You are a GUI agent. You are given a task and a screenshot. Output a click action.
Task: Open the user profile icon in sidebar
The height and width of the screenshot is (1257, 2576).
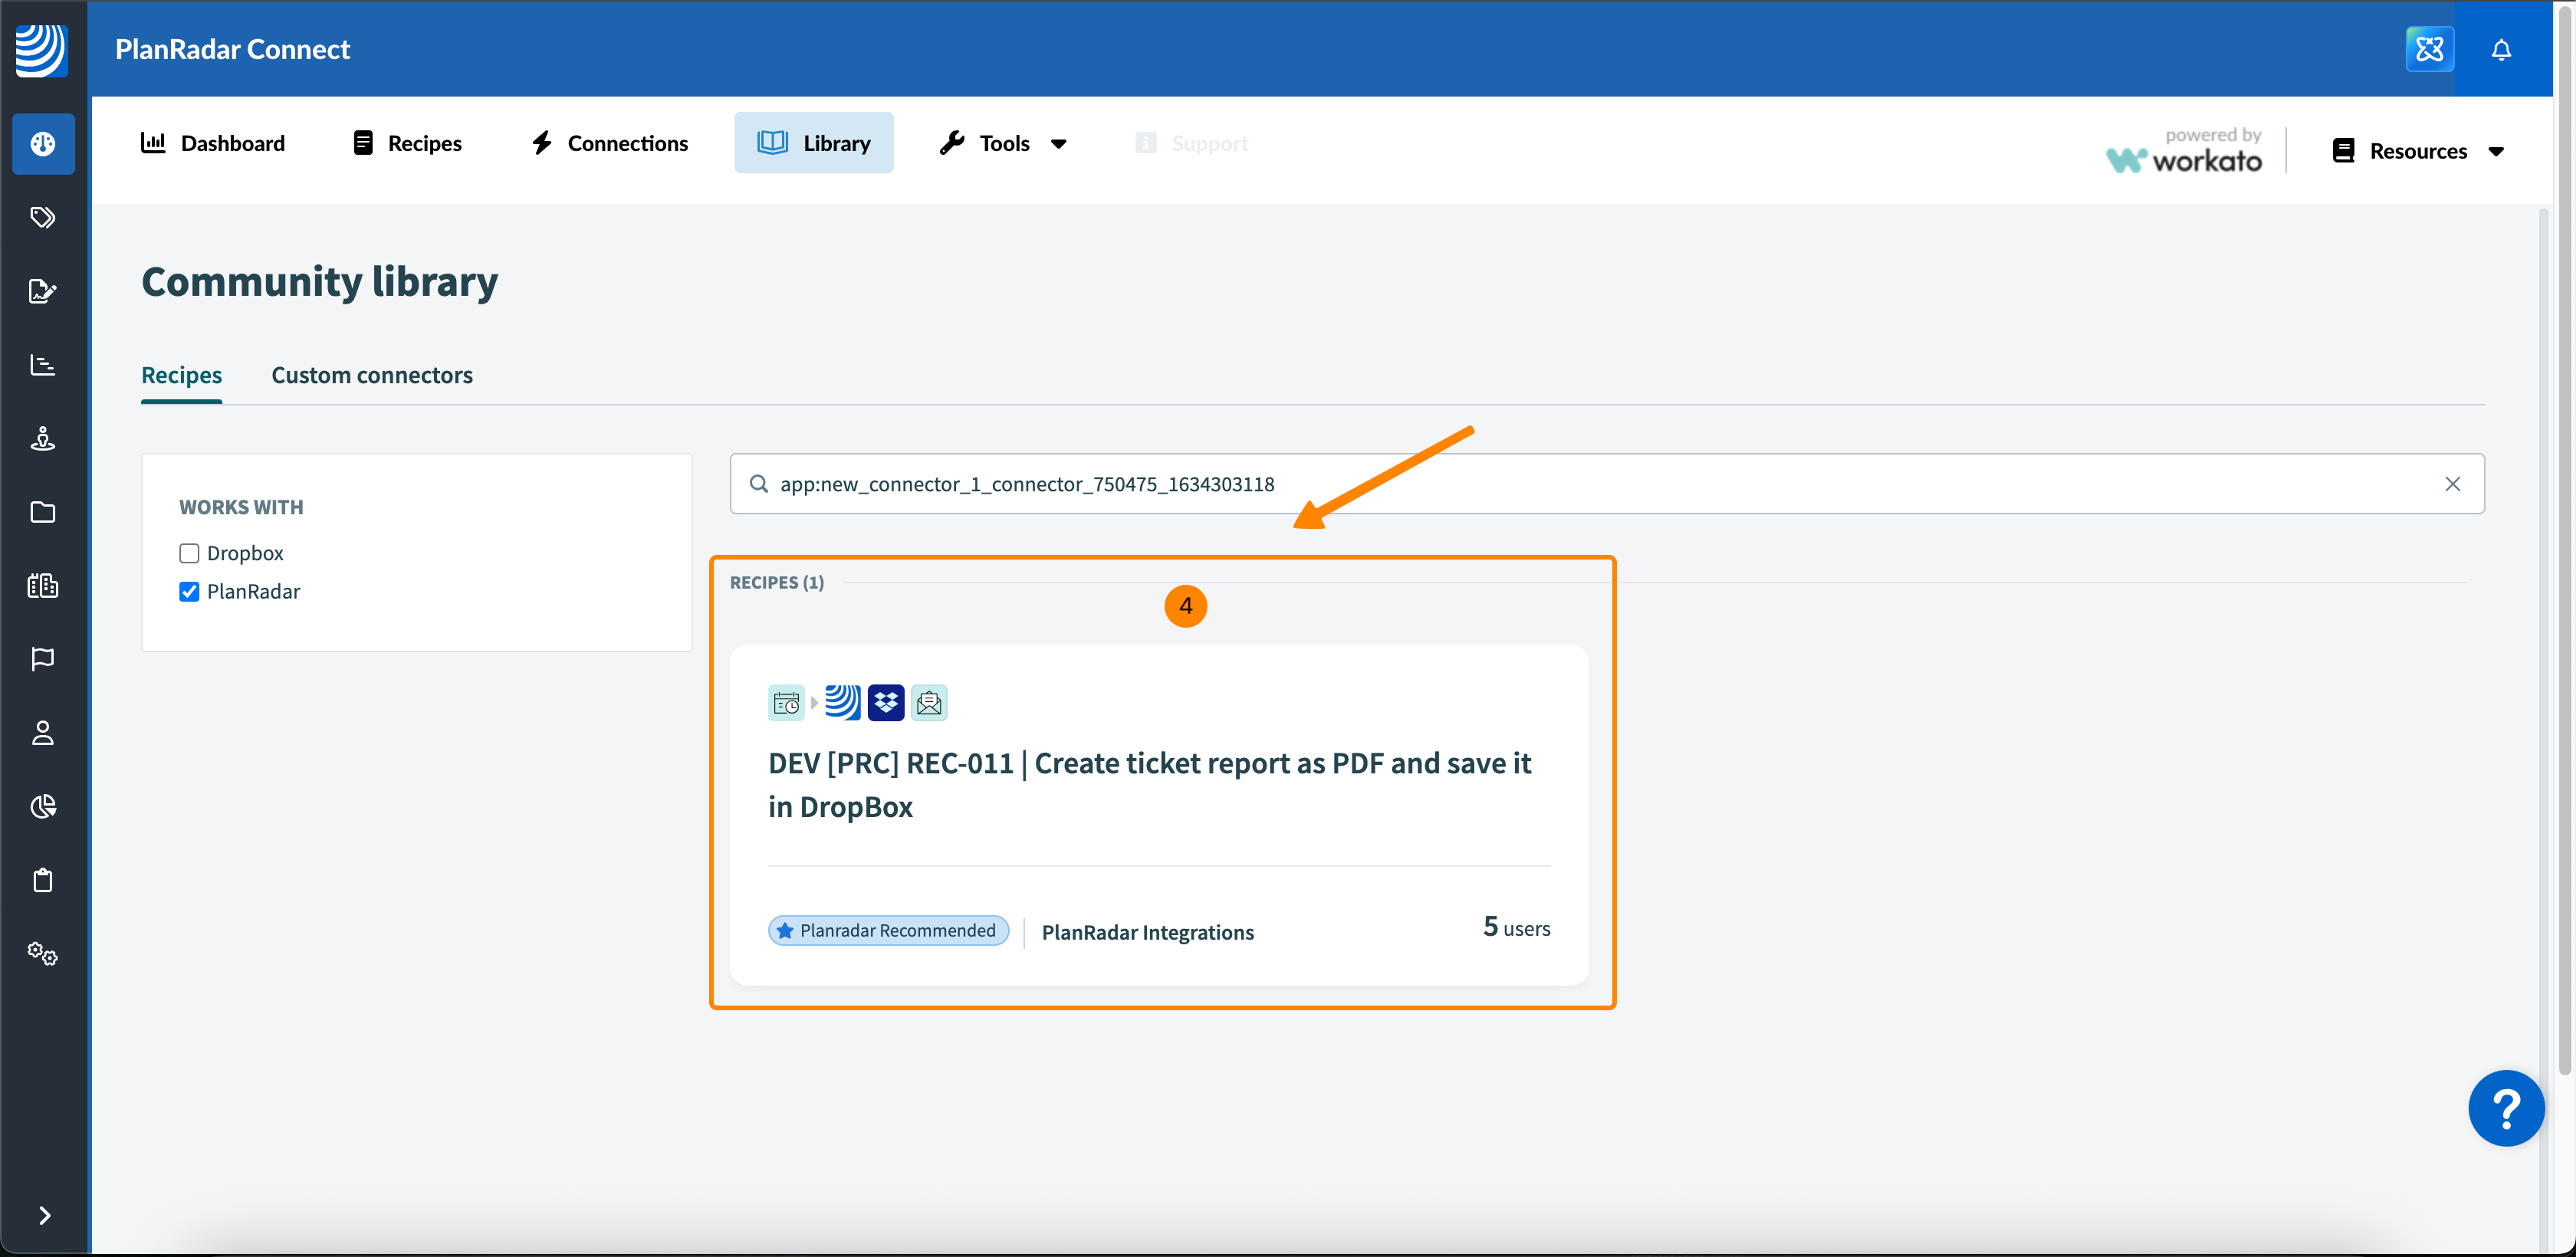pyautogui.click(x=42, y=733)
